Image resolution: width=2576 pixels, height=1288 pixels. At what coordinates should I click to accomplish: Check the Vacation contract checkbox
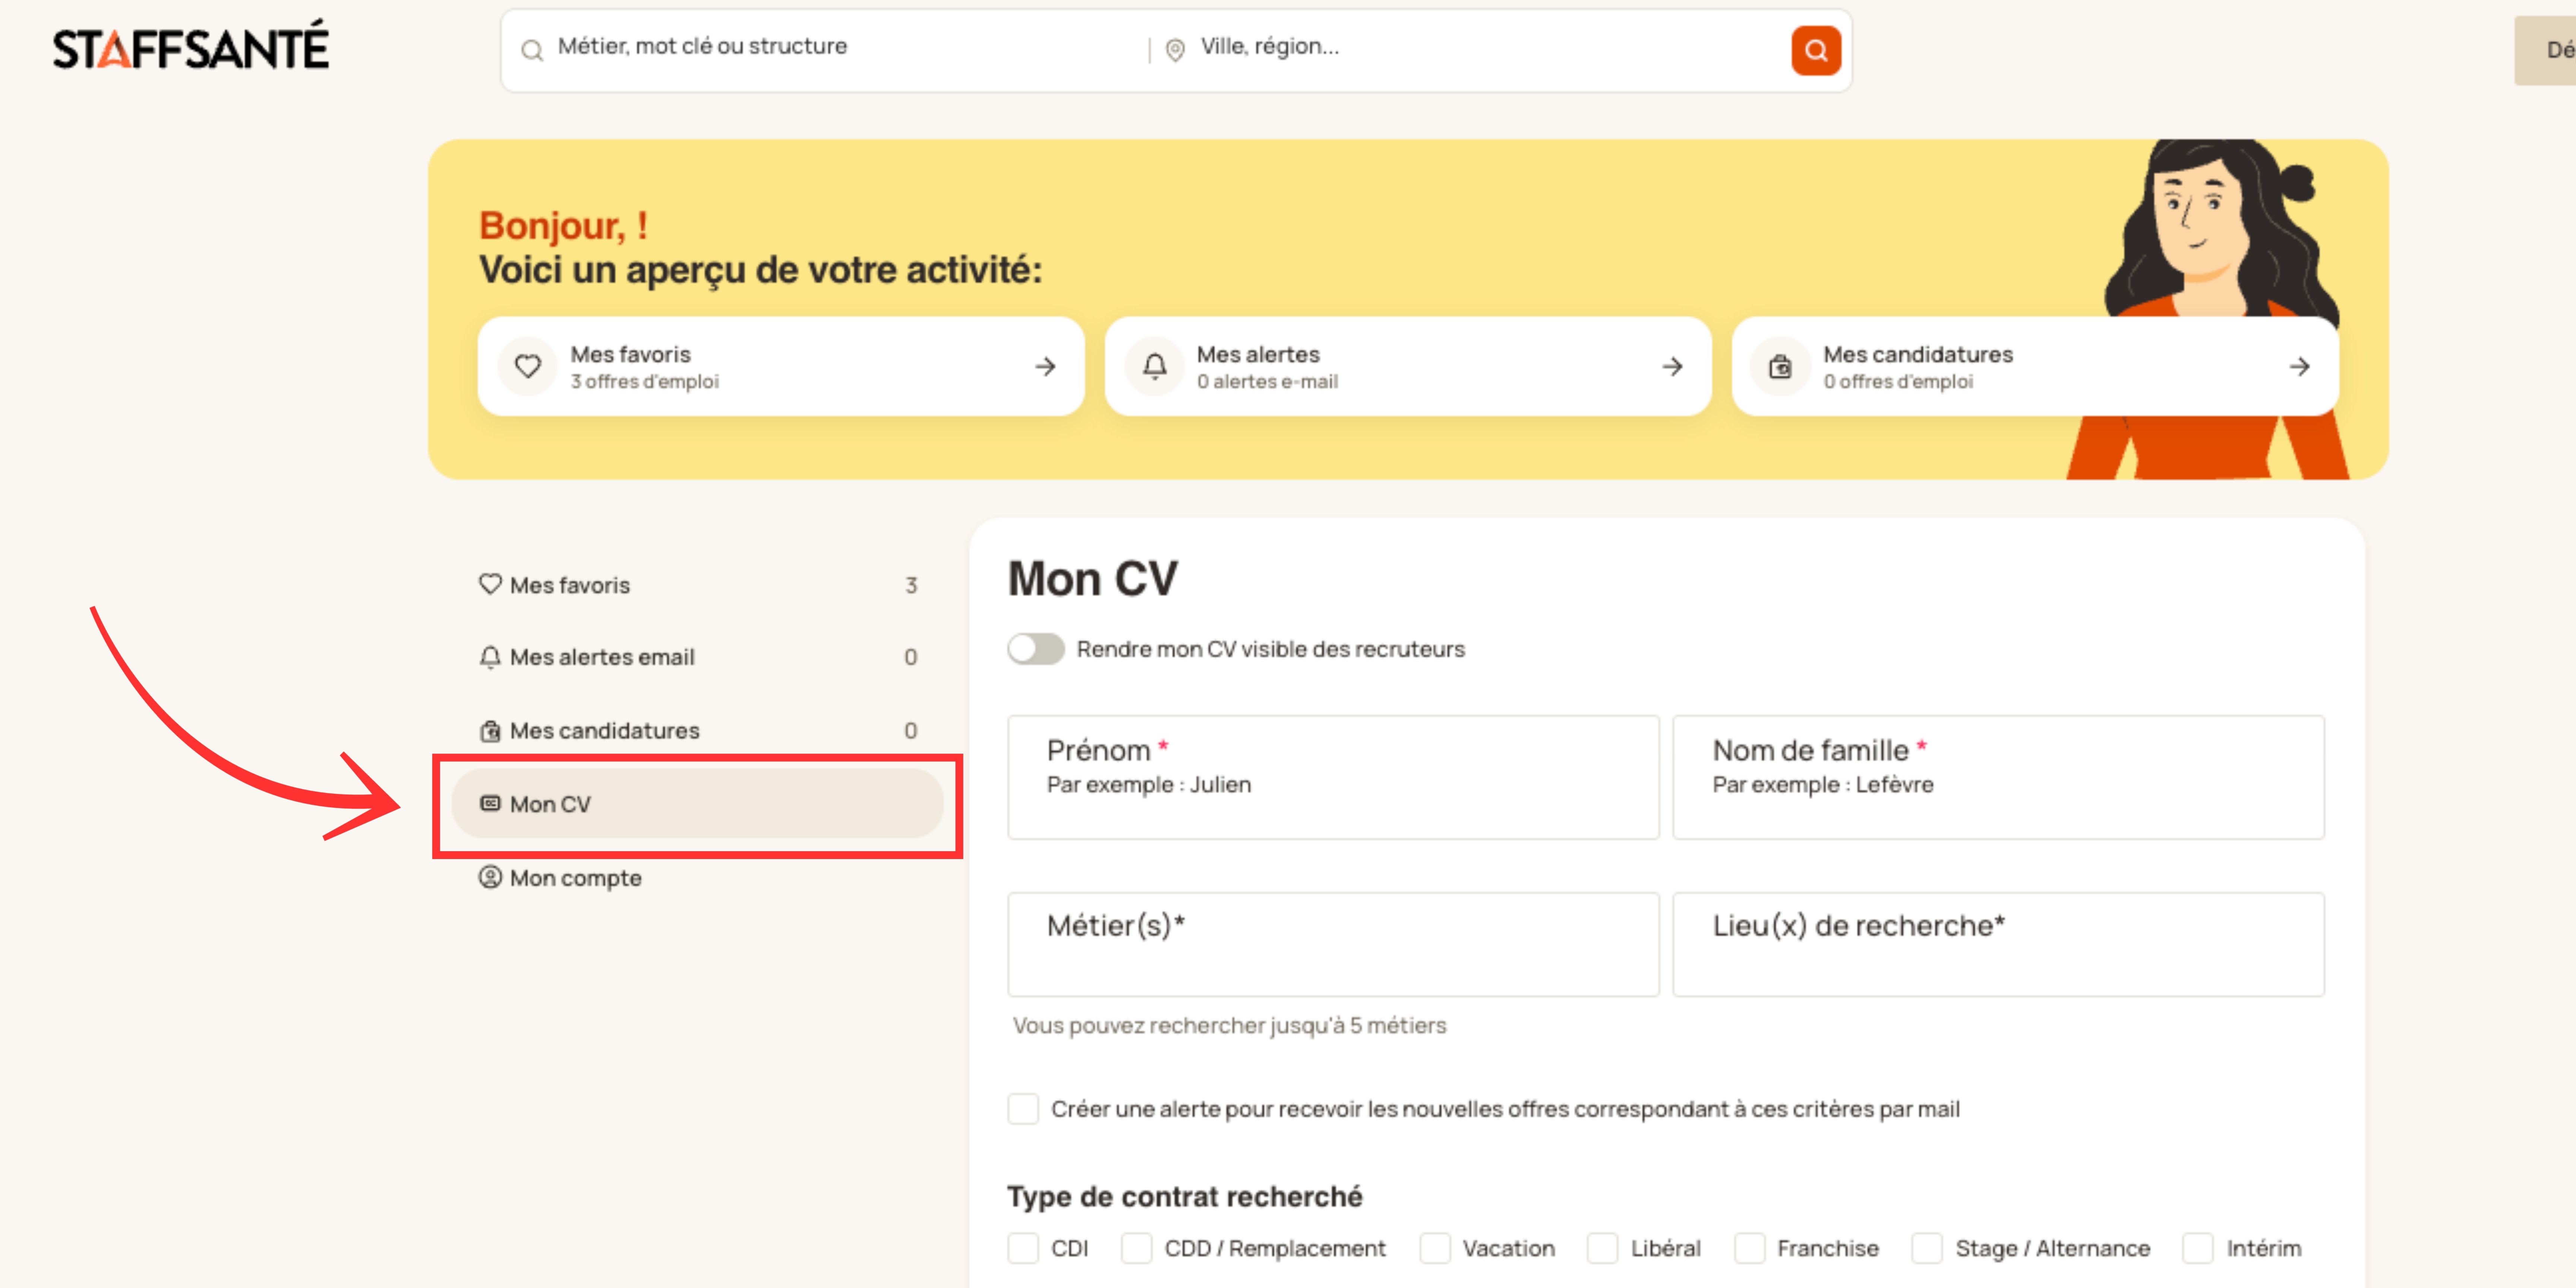click(x=1435, y=1248)
